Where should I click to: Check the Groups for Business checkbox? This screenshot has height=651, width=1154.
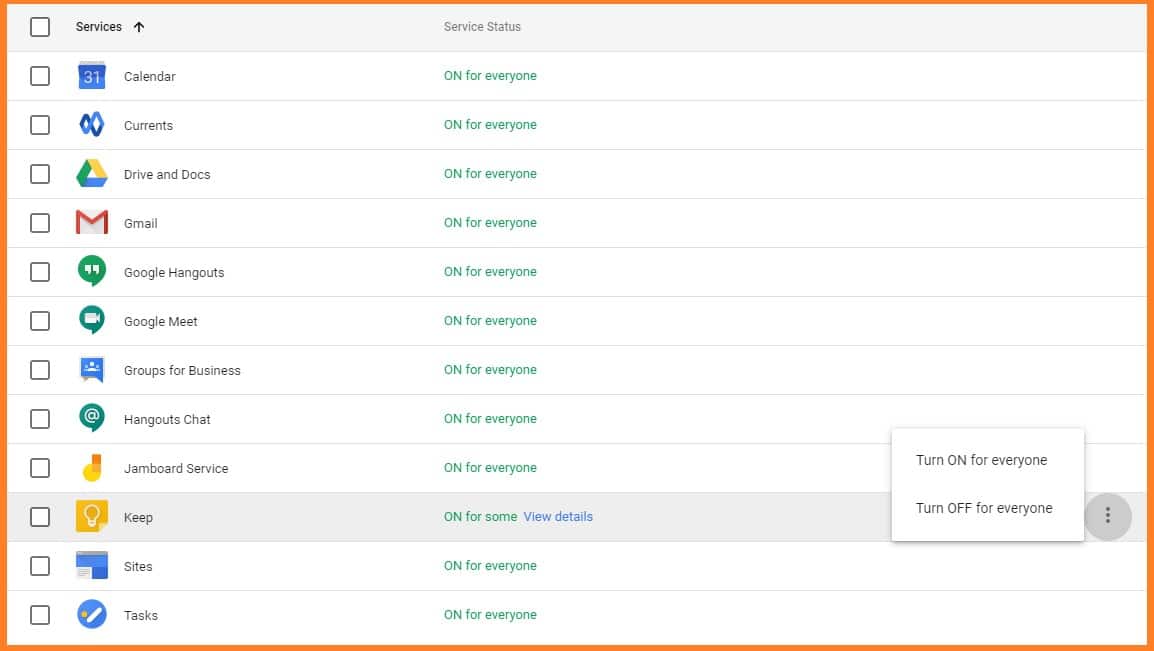pyautogui.click(x=40, y=370)
